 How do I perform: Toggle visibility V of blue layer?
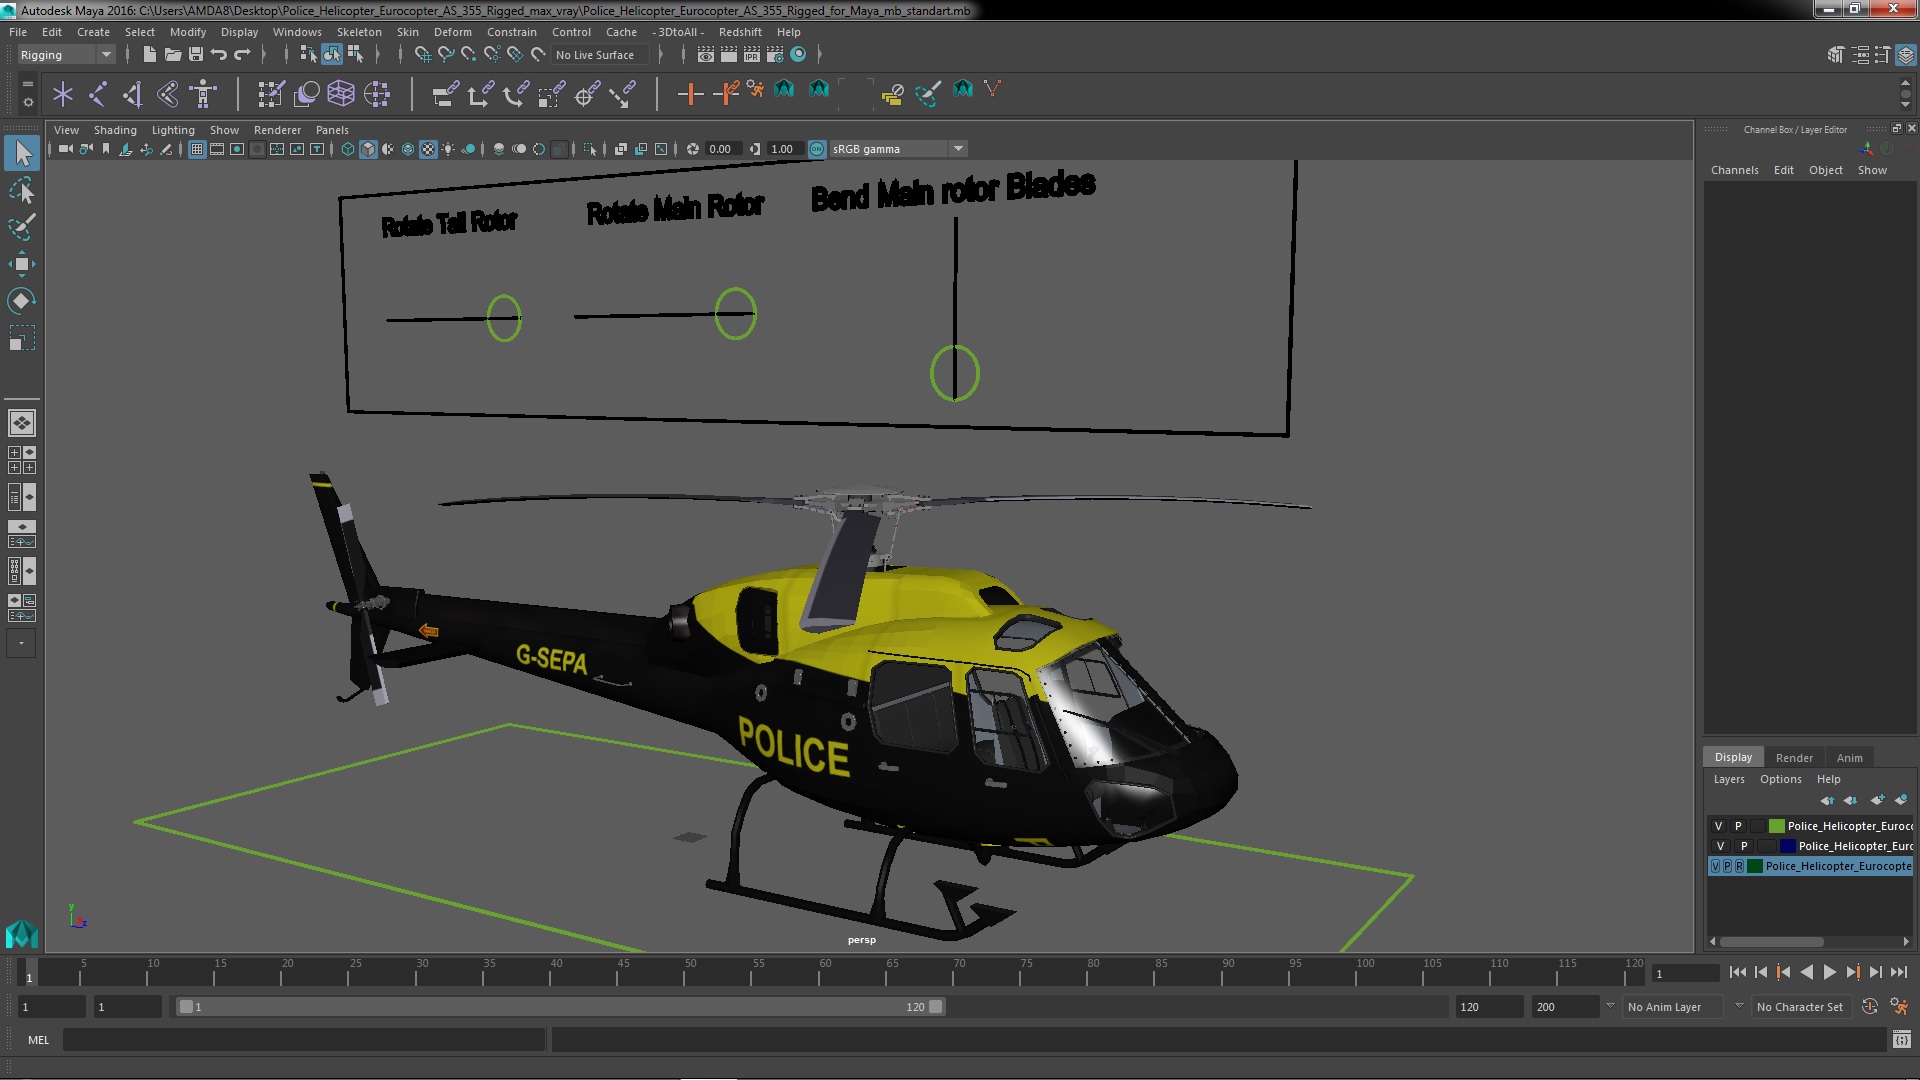[1720, 846]
